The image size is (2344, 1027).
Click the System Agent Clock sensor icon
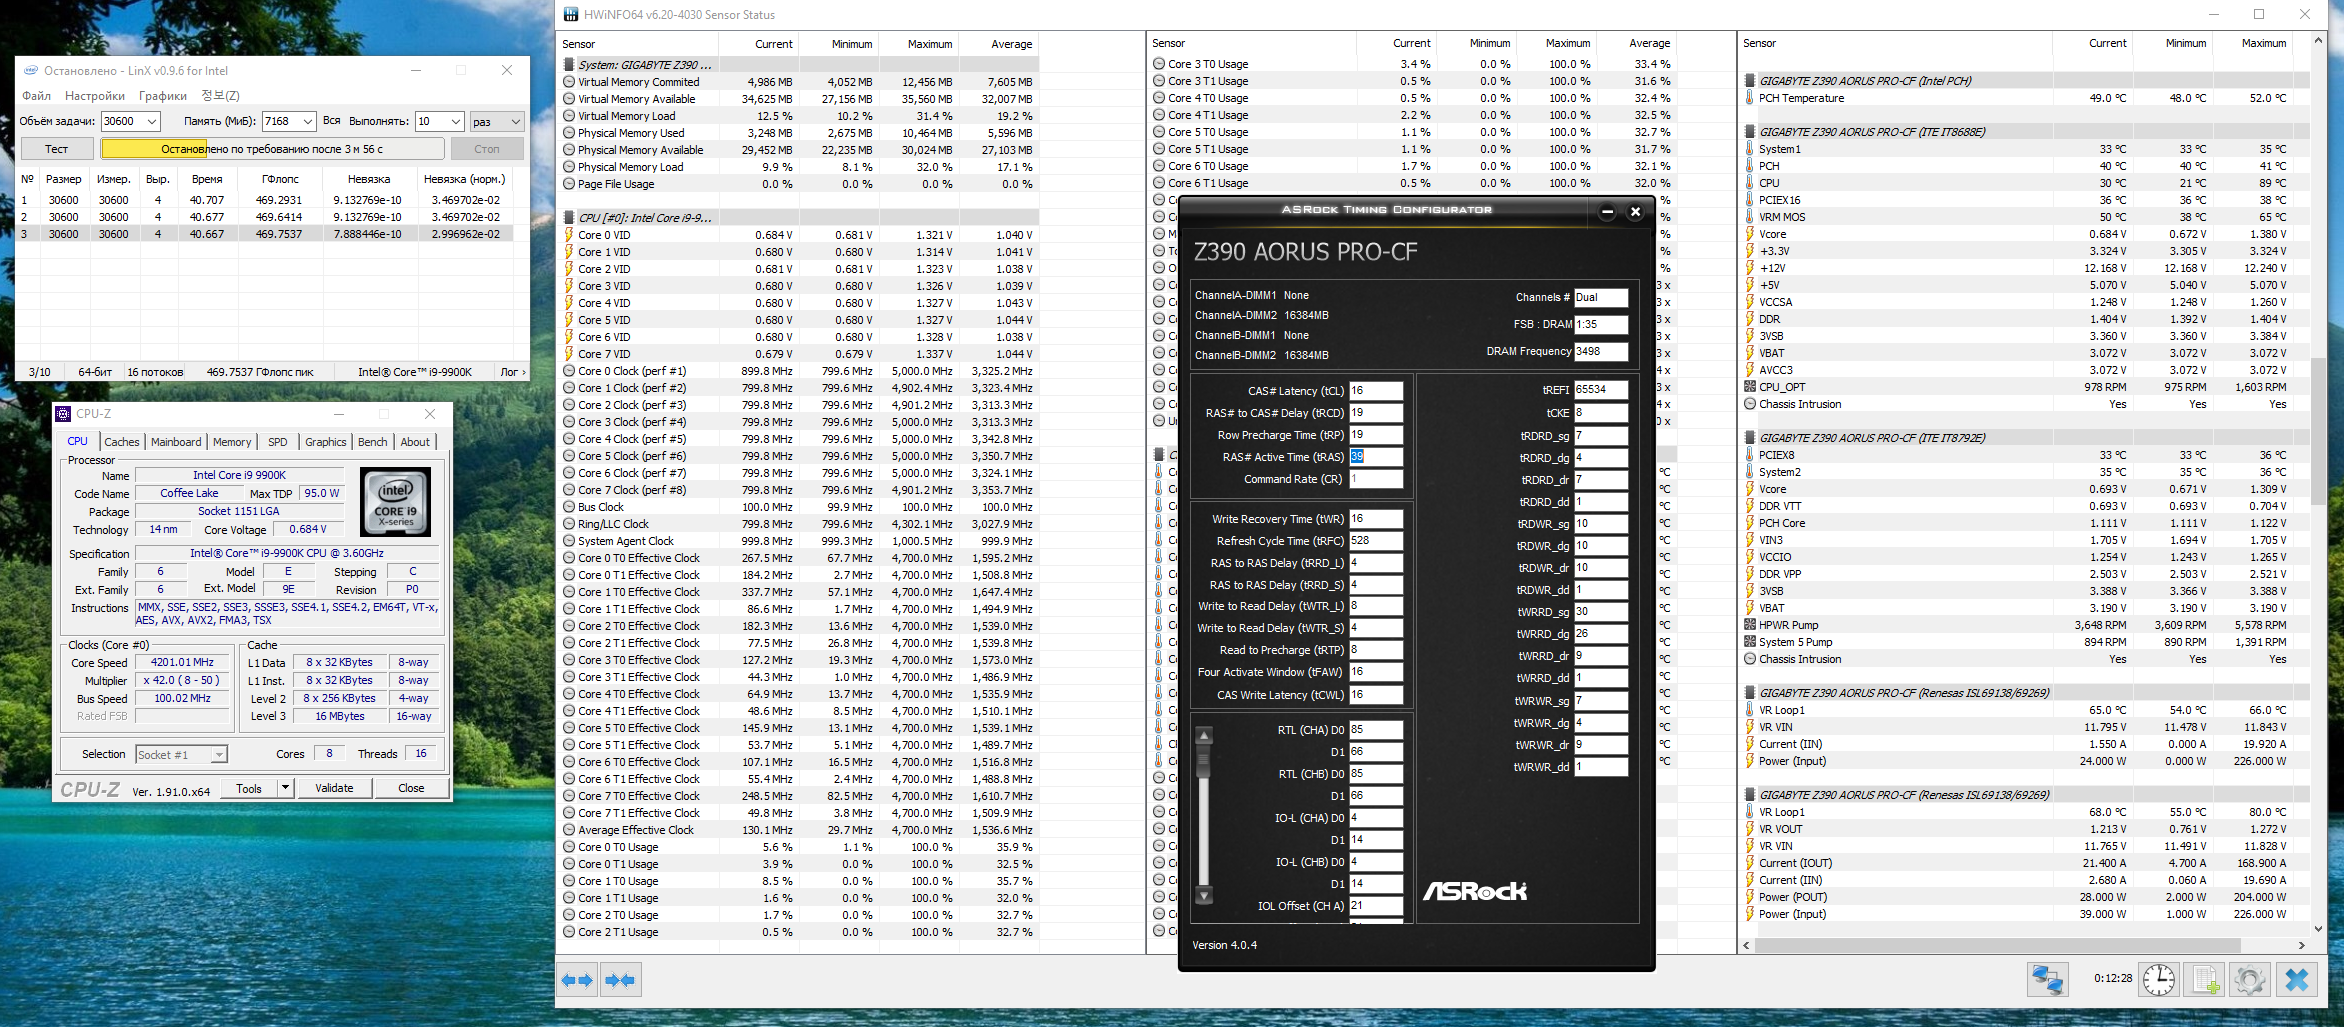pyautogui.click(x=569, y=541)
